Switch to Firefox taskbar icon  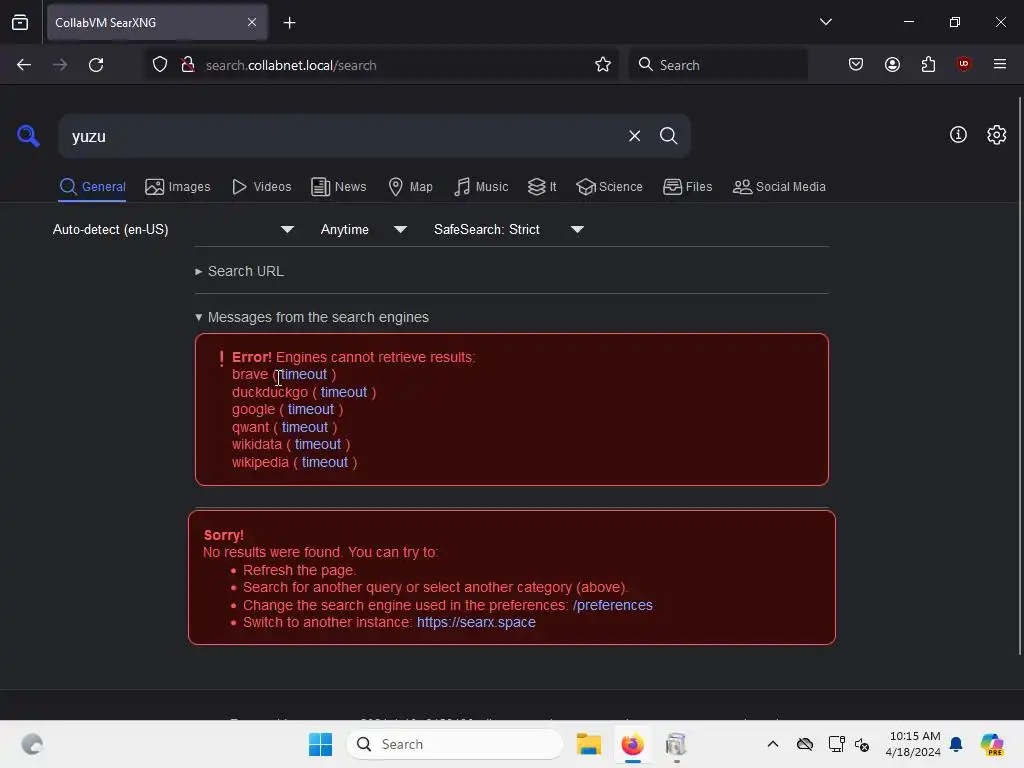632,744
